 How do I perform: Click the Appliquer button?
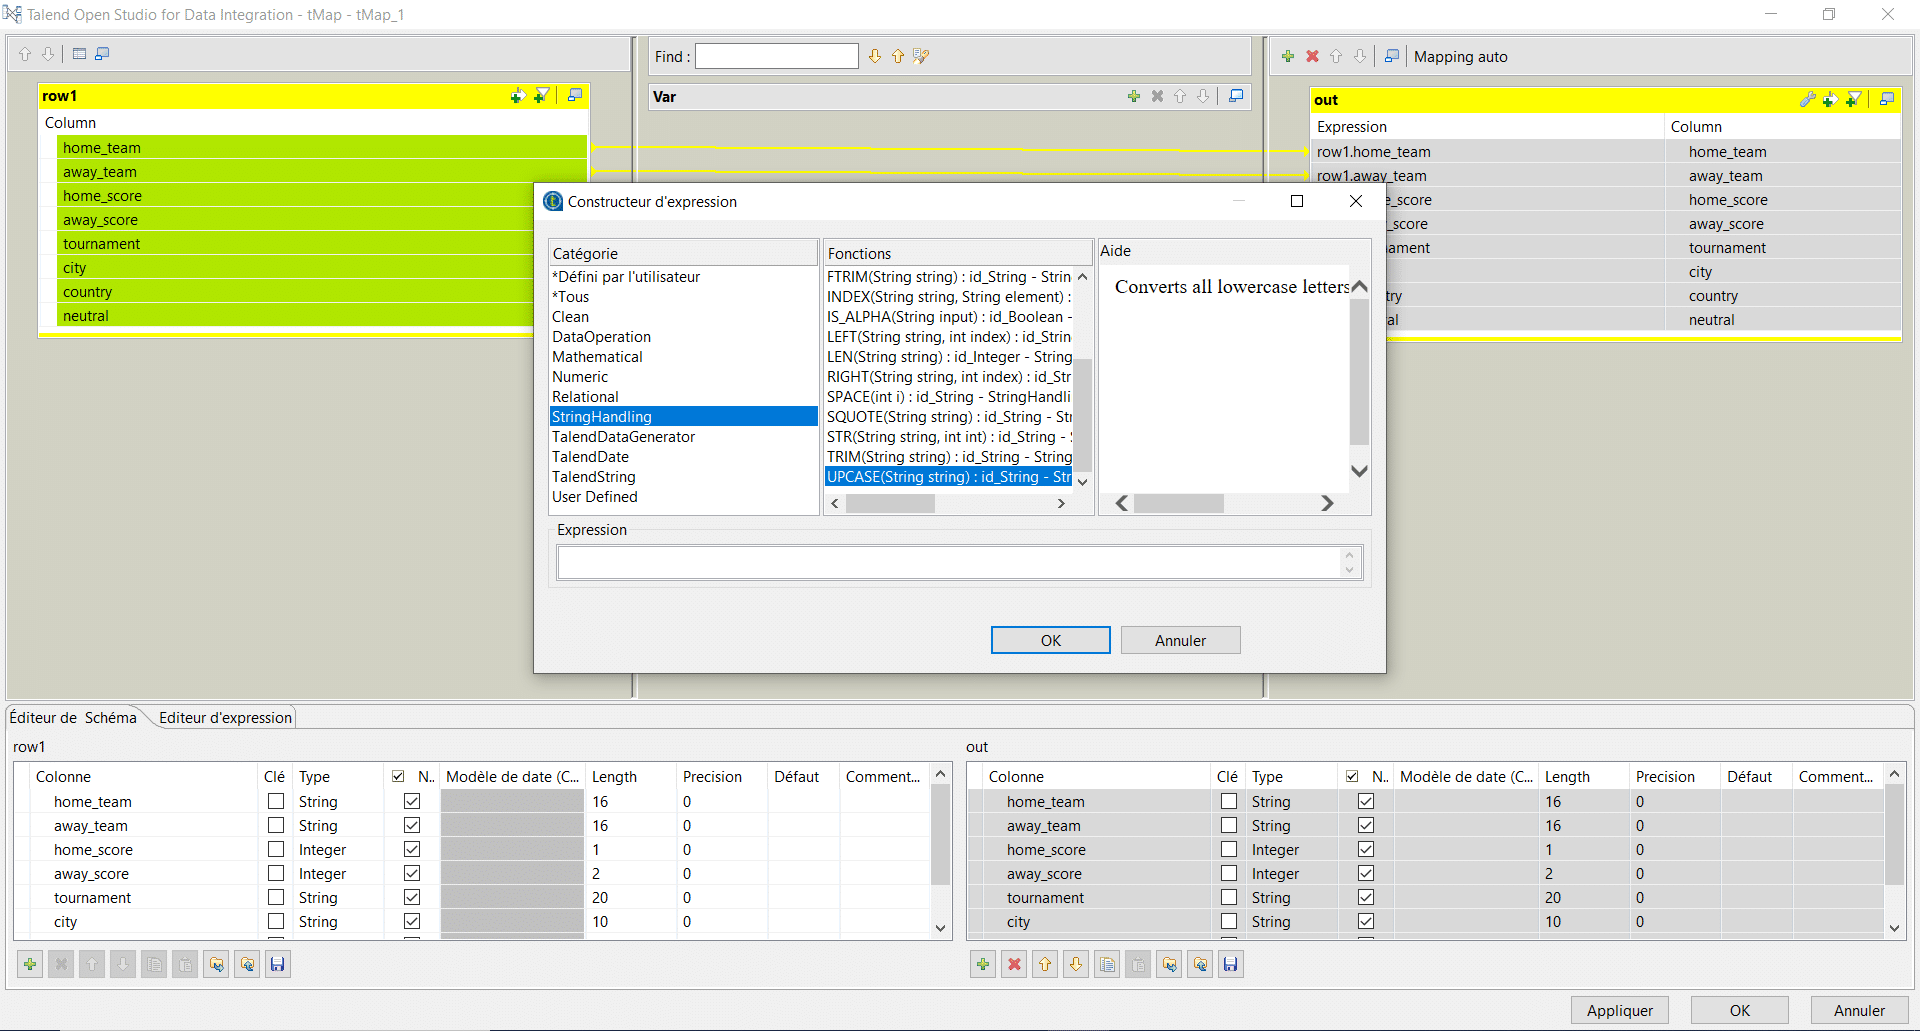1619,1010
